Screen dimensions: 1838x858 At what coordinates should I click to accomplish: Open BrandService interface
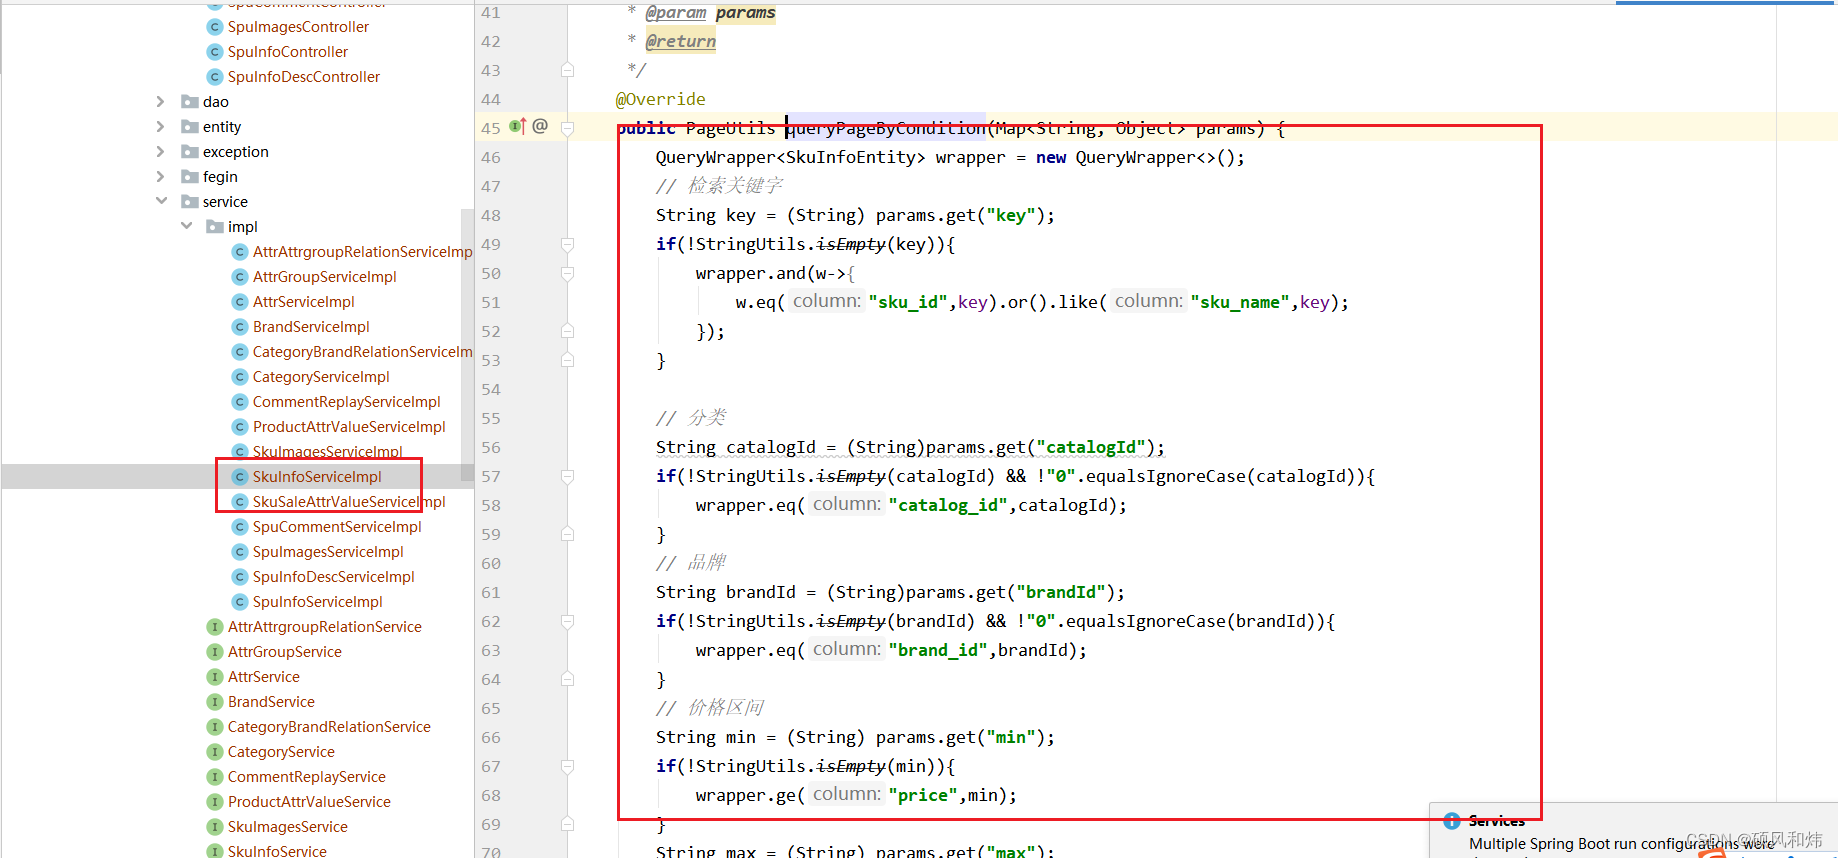pos(271,702)
